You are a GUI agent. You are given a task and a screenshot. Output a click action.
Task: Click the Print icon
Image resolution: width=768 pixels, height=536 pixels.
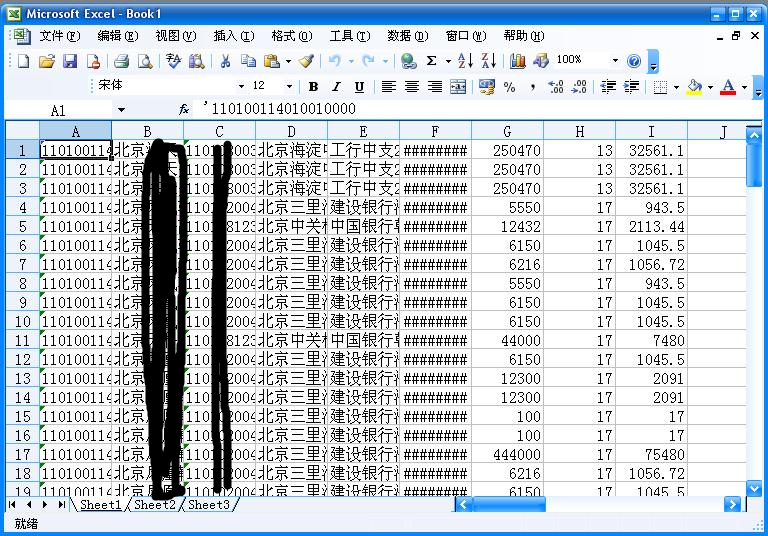pyautogui.click(x=121, y=61)
